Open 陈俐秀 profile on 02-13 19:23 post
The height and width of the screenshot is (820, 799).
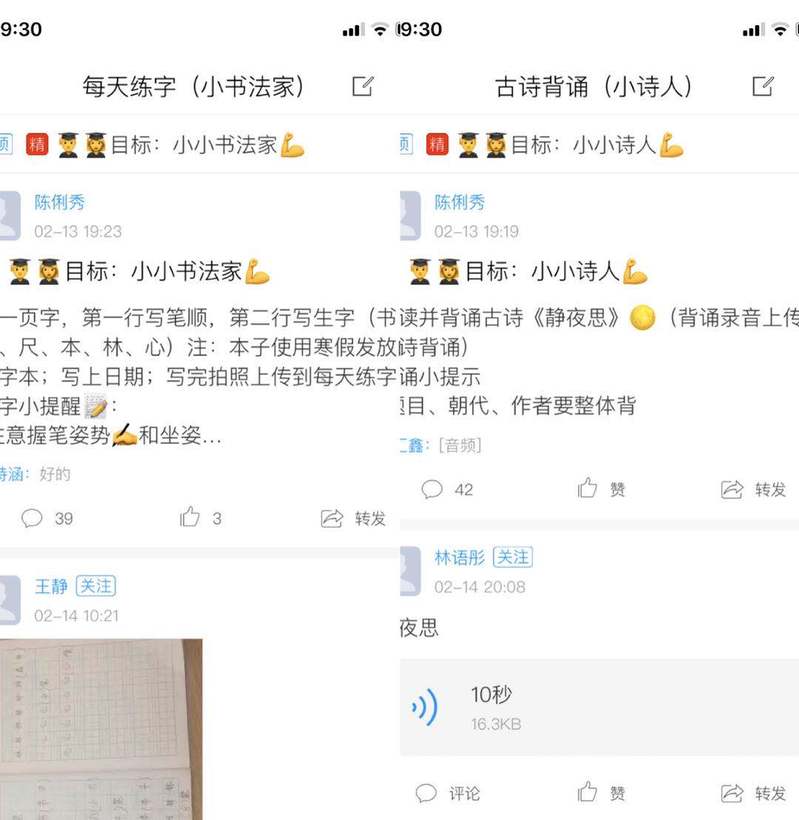coord(60,202)
